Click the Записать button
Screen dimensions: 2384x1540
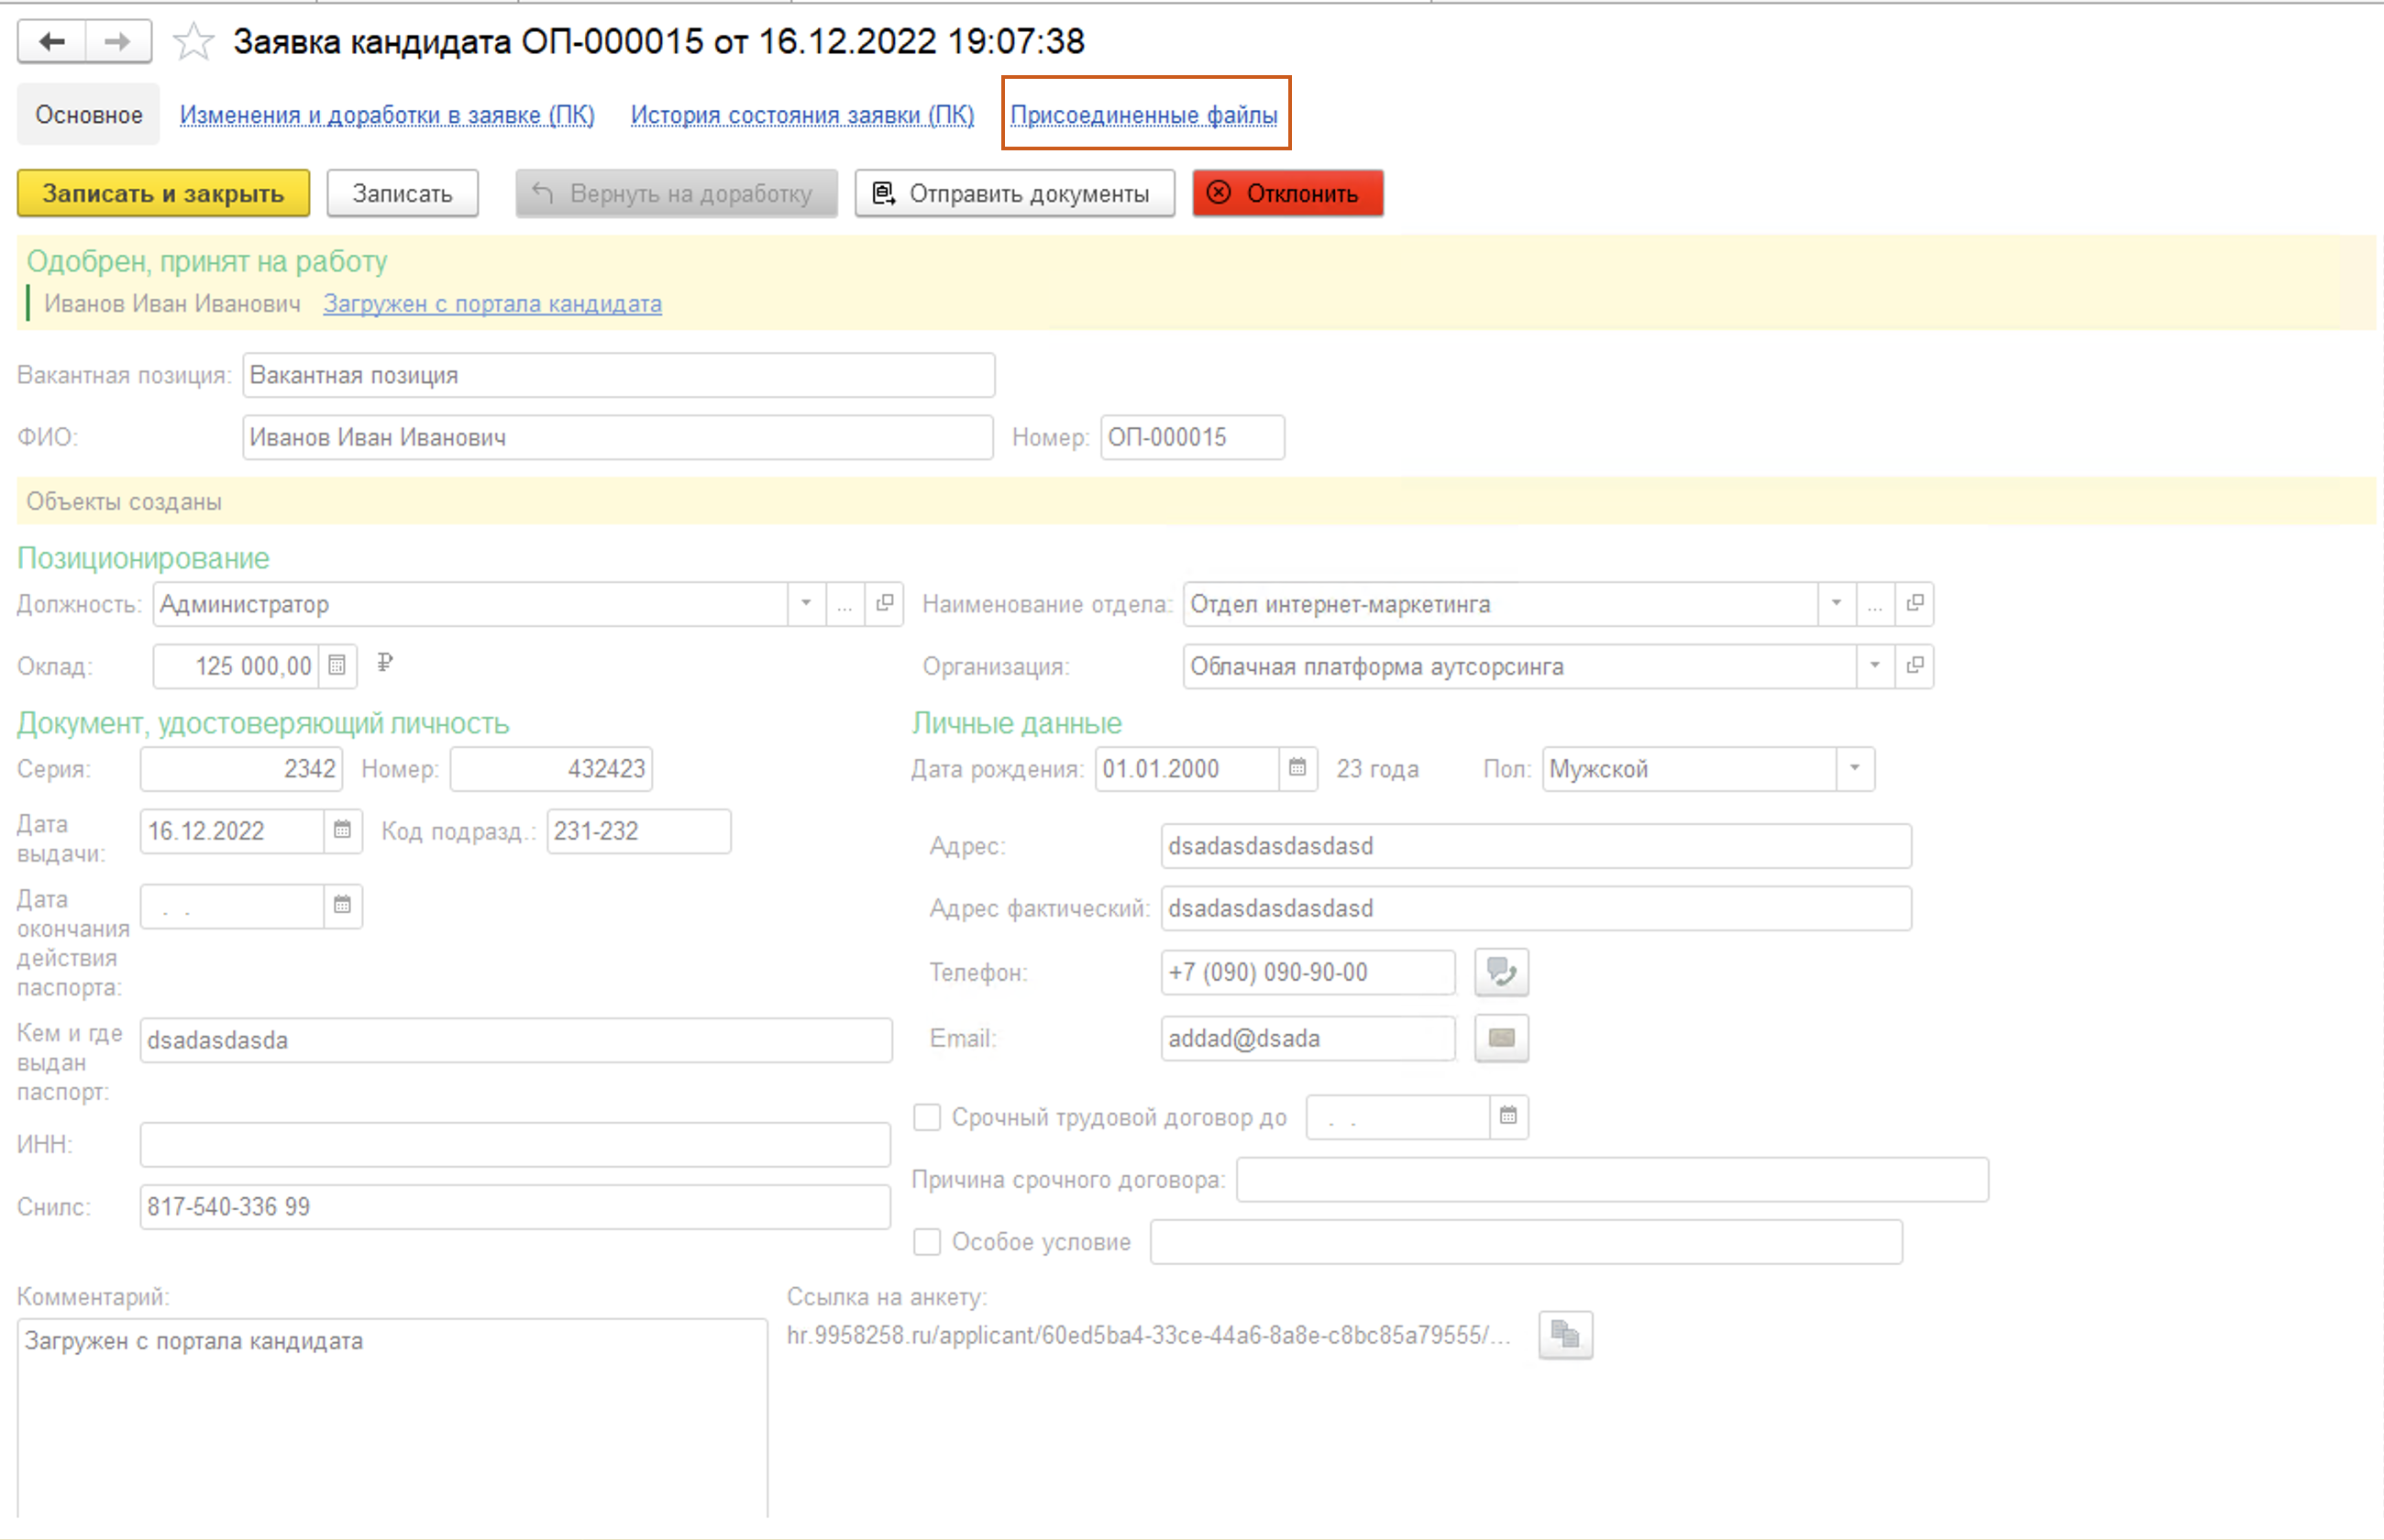click(402, 193)
